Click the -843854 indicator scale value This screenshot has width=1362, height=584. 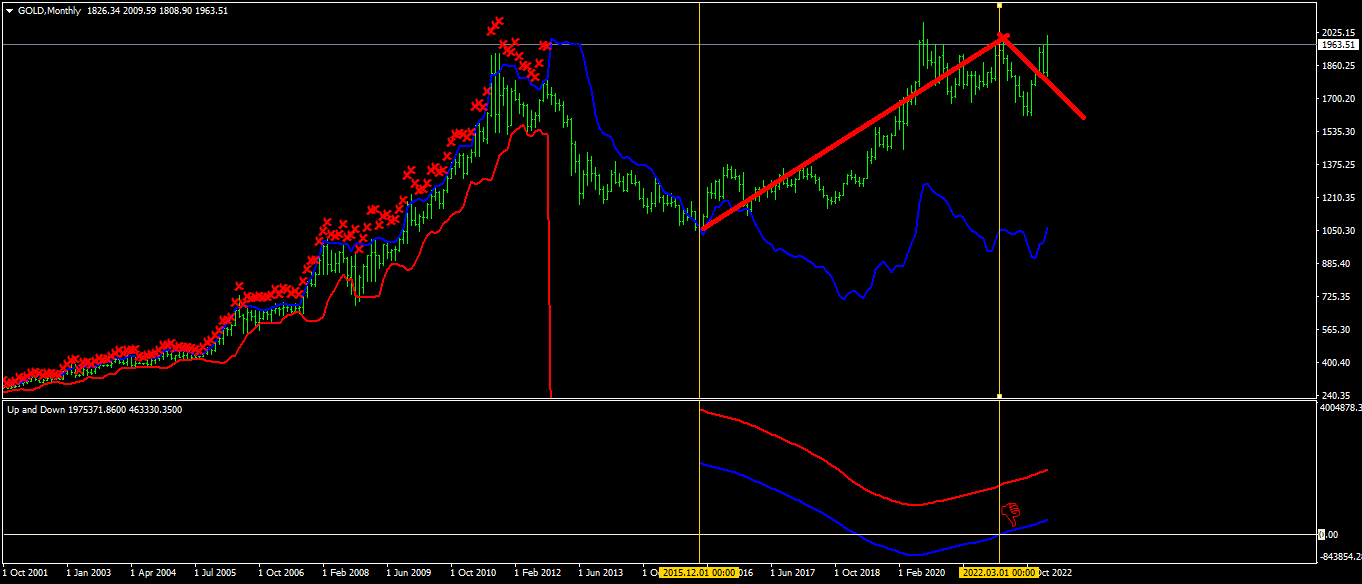pyautogui.click(x=1340, y=557)
